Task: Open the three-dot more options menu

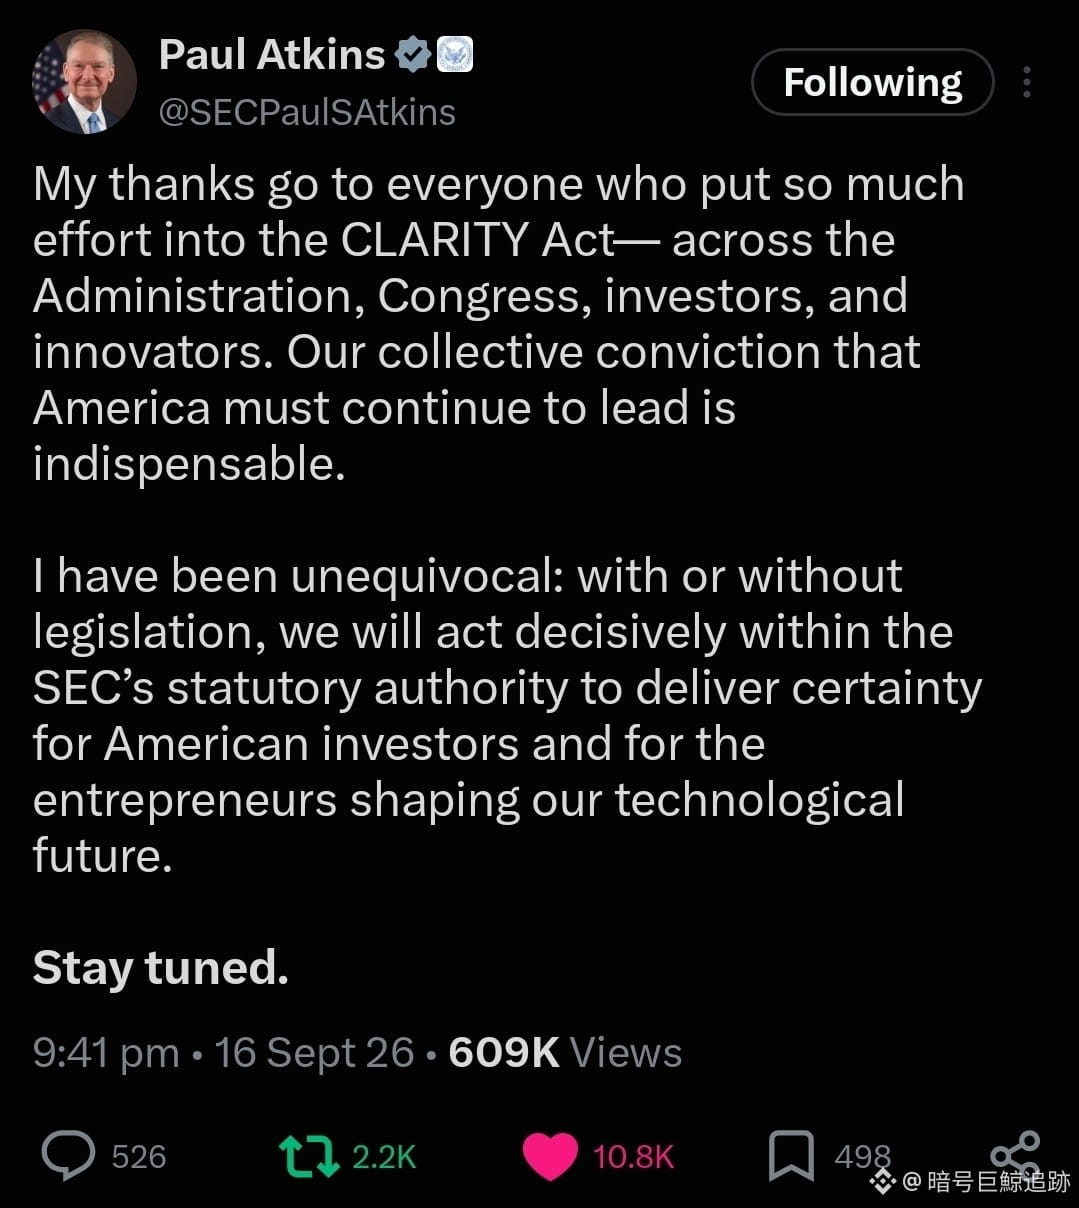Action: [x=1027, y=82]
